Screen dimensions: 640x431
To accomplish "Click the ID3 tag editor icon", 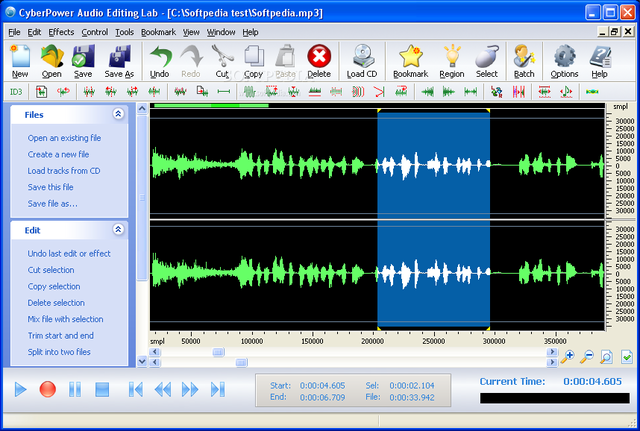I will pos(16,92).
